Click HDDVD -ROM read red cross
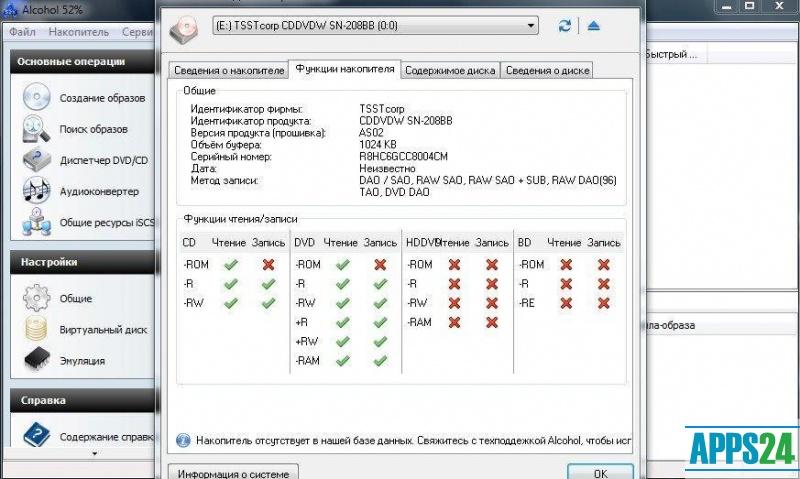 (x=454, y=264)
